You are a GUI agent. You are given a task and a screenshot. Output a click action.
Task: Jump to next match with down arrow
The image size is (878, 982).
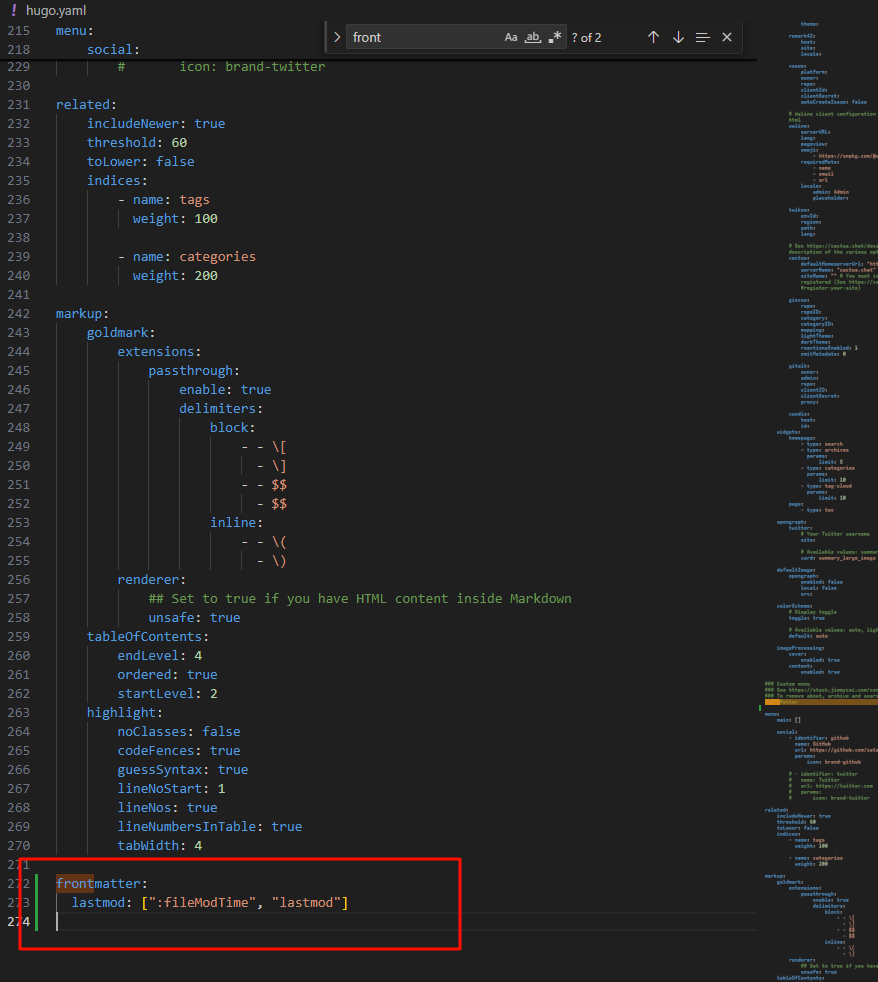coord(678,37)
